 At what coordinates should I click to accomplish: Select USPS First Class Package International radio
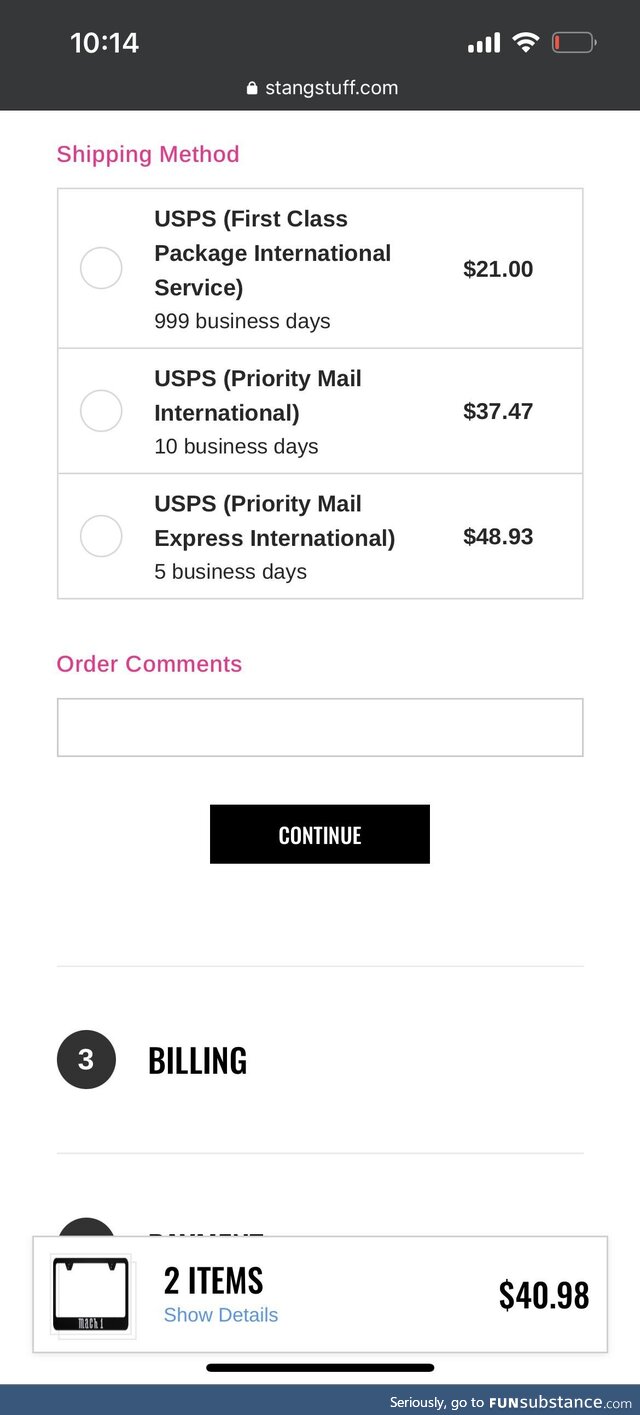[101, 268]
